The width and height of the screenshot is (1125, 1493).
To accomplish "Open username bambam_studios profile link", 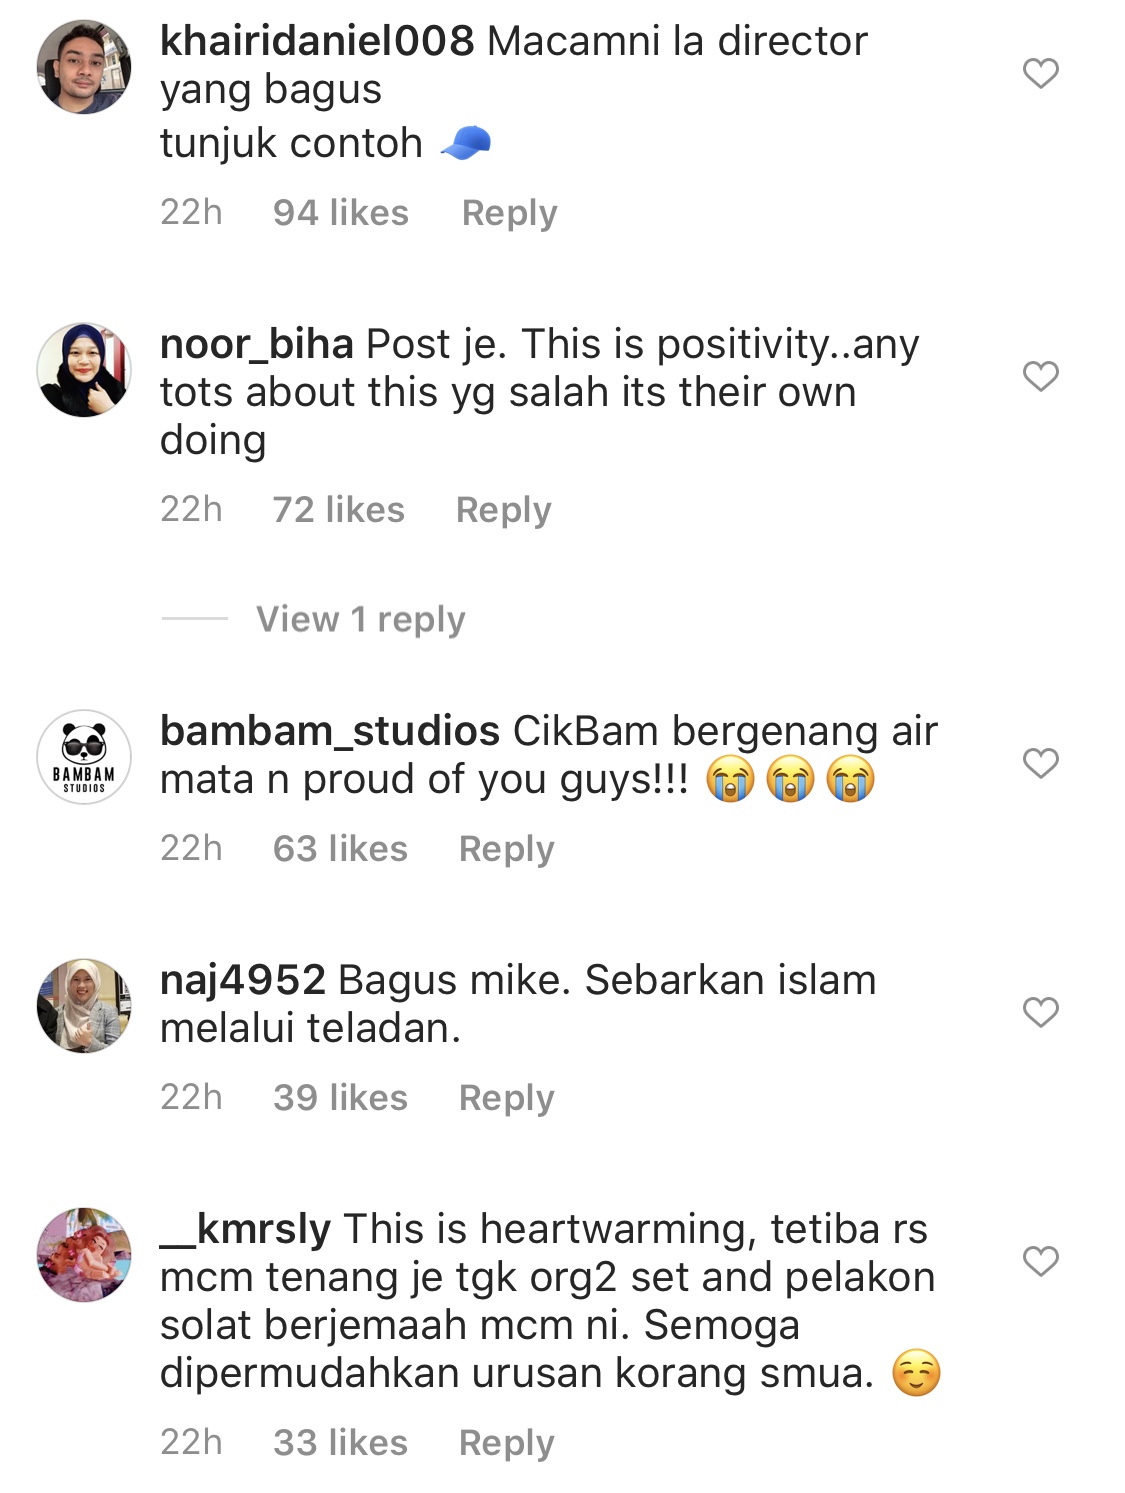I will point(330,731).
